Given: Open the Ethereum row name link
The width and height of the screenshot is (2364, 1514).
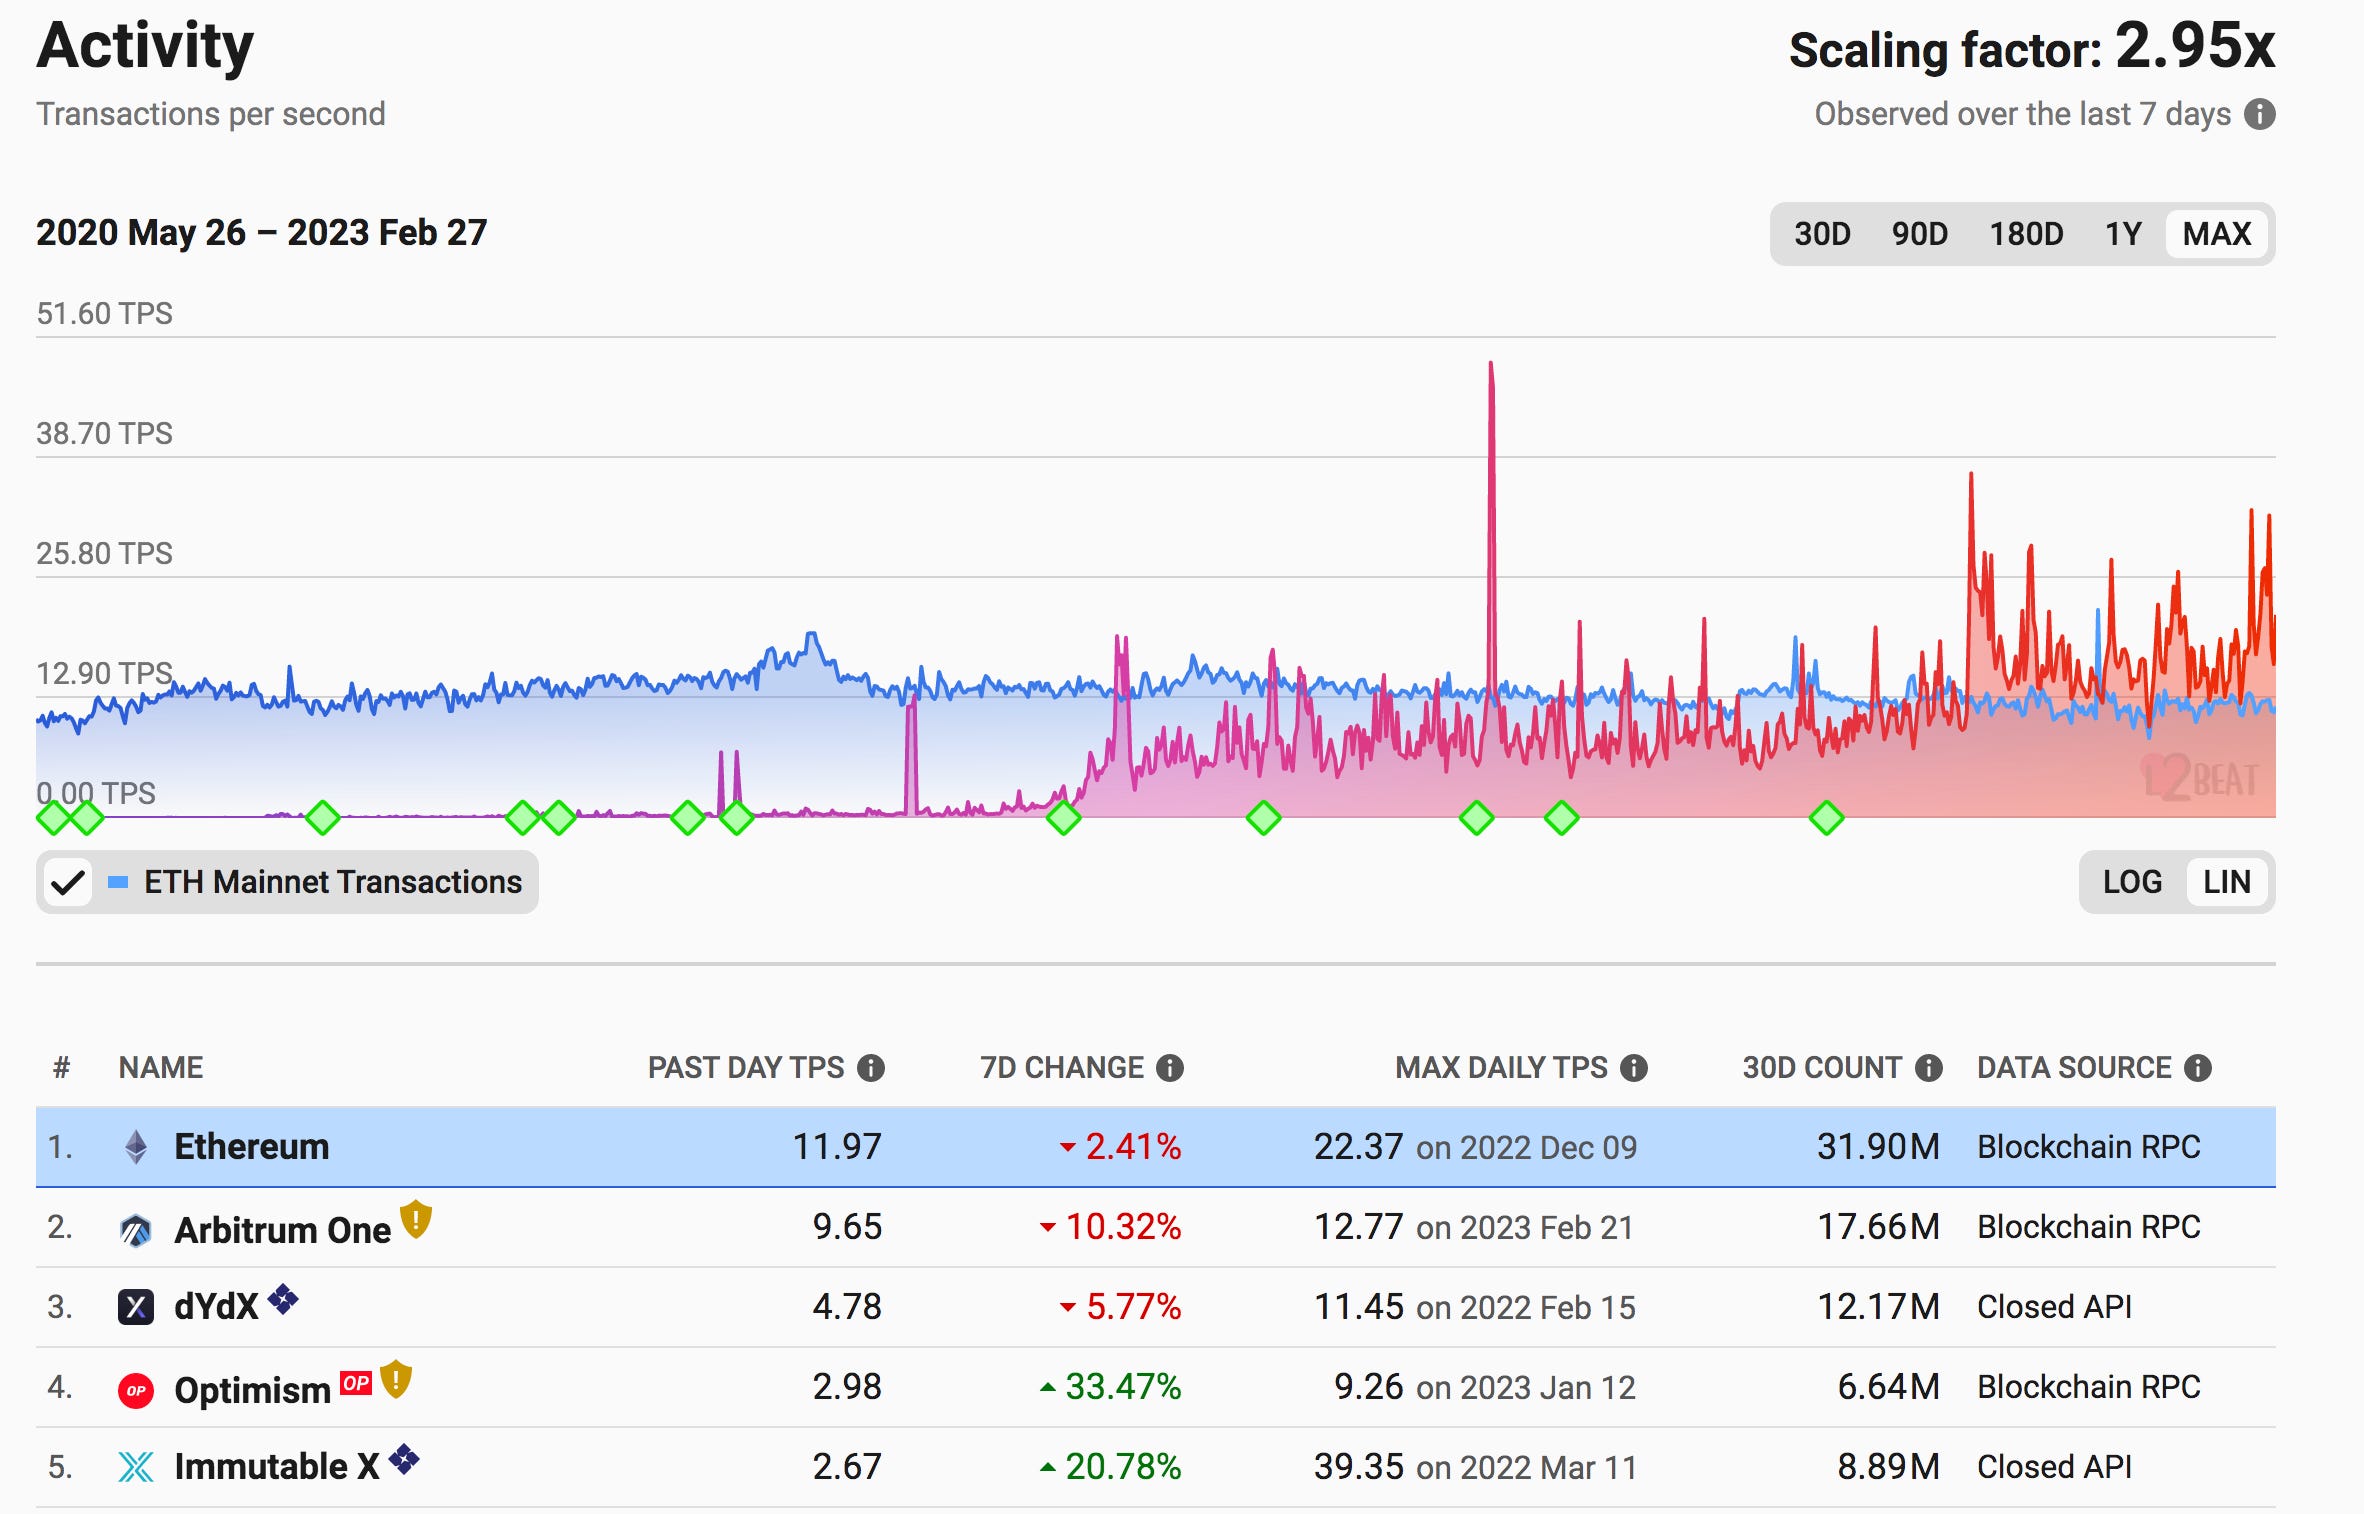Looking at the screenshot, I should [251, 1147].
